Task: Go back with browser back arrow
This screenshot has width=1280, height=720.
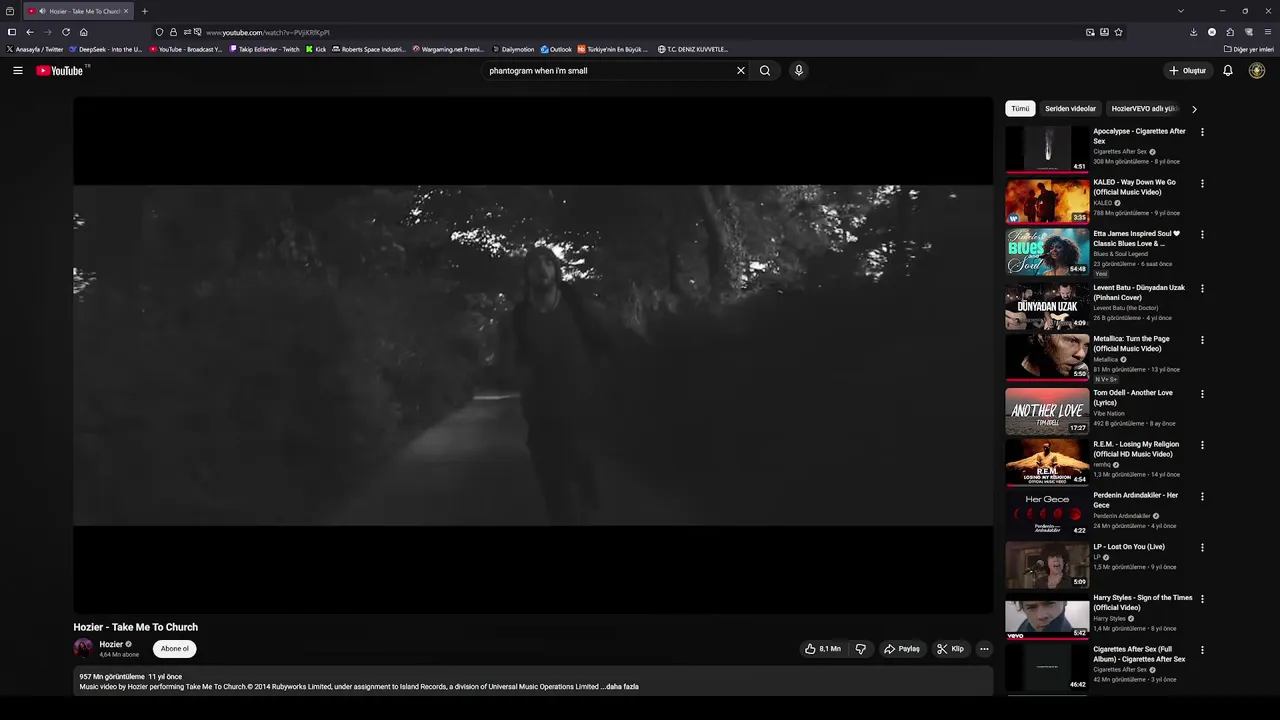Action: [30, 32]
